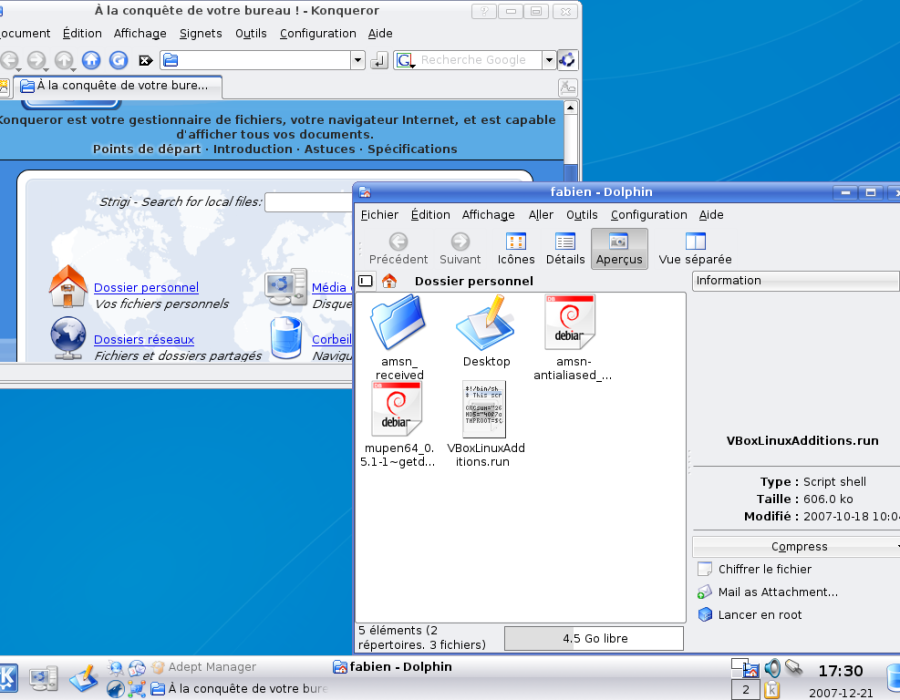Expand the Compress action dropdown
The width and height of the screenshot is (900, 700).
click(797, 546)
